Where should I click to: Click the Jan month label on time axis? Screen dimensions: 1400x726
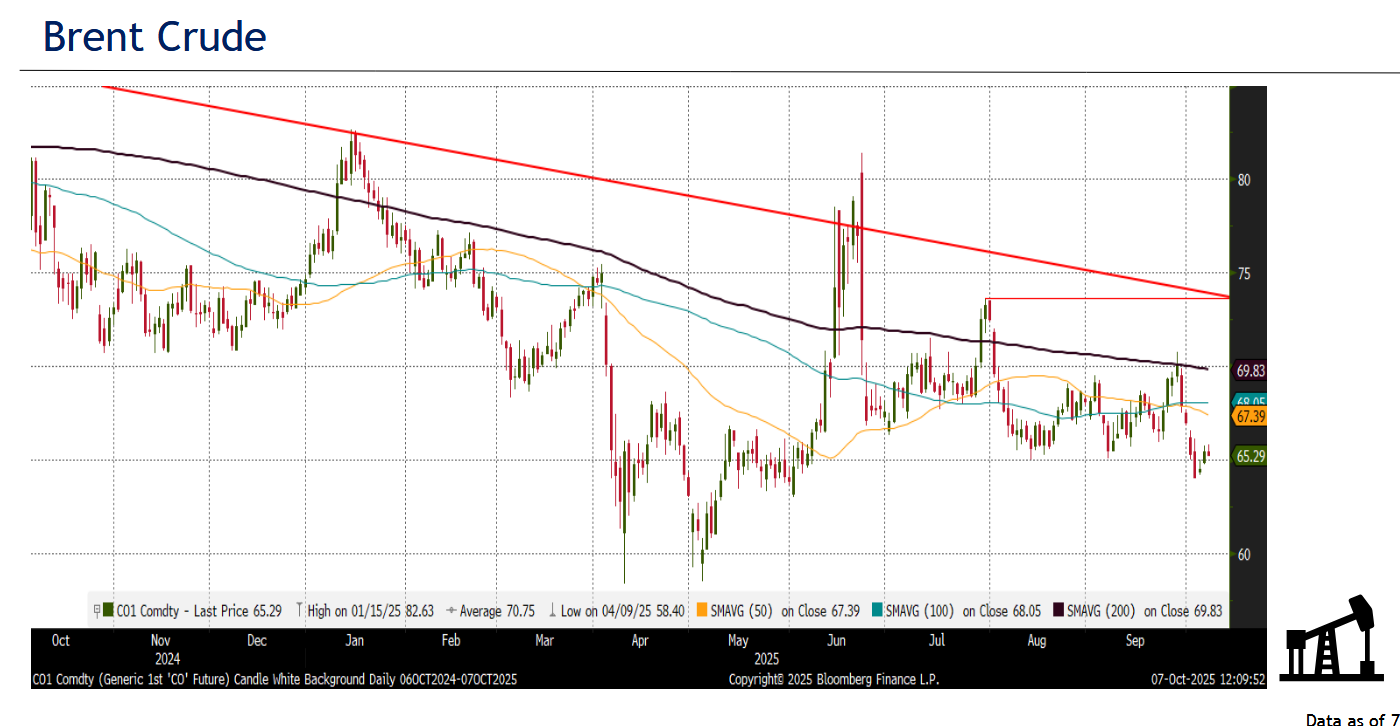pyautogui.click(x=353, y=641)
